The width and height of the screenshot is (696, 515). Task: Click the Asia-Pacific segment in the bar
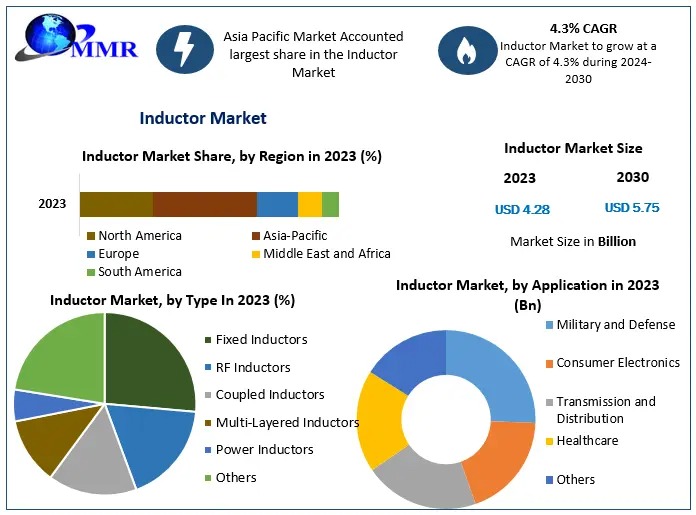[x=205, y=204]
